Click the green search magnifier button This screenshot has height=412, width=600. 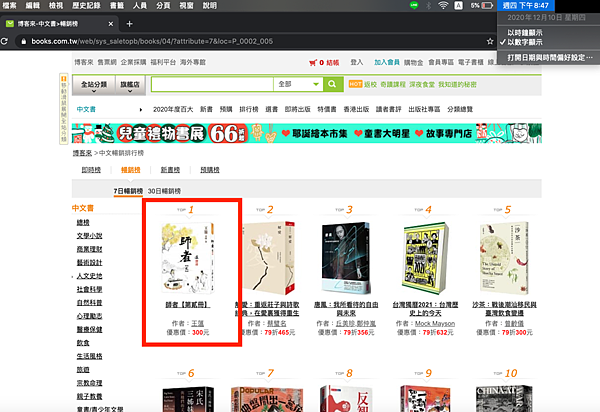(332, 84)
